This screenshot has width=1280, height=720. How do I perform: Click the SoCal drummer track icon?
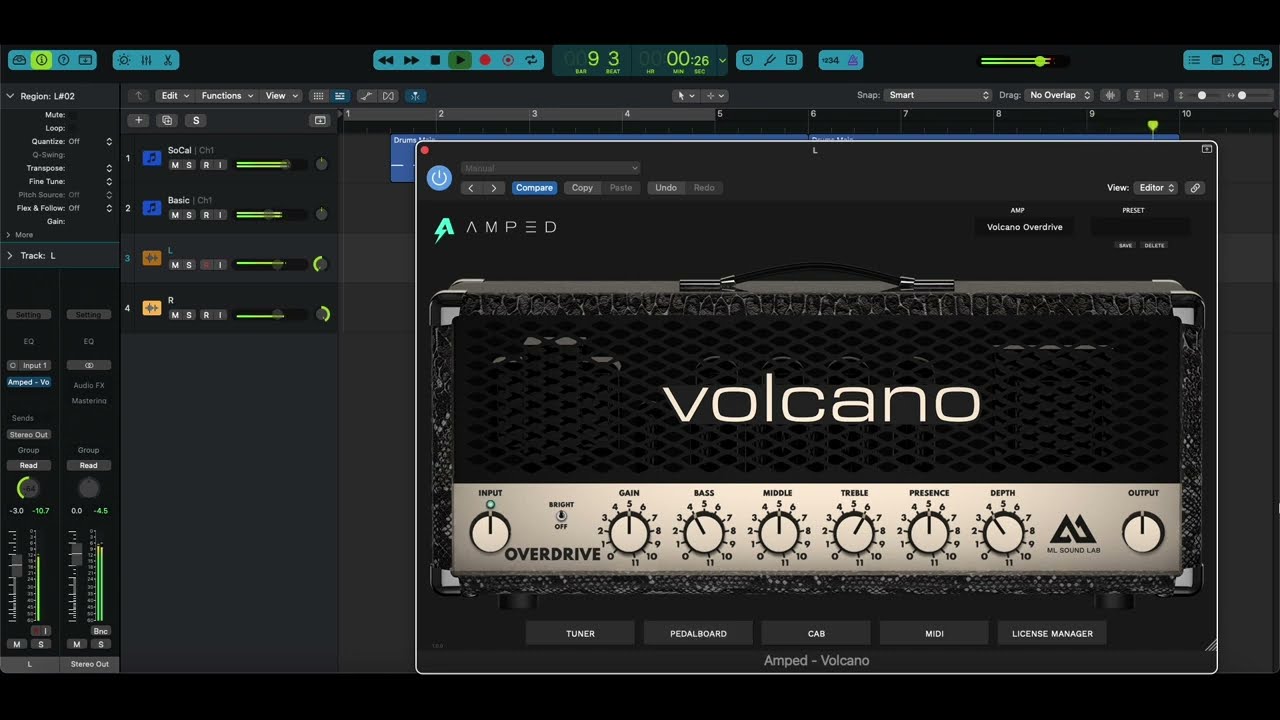coord(152,158)
